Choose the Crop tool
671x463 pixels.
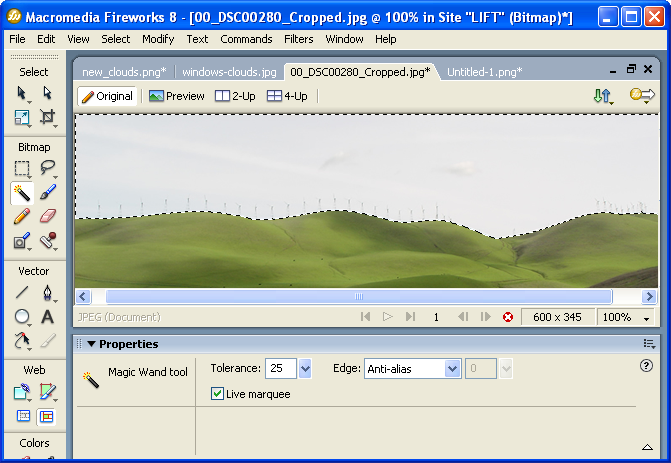tap(47, 117)
